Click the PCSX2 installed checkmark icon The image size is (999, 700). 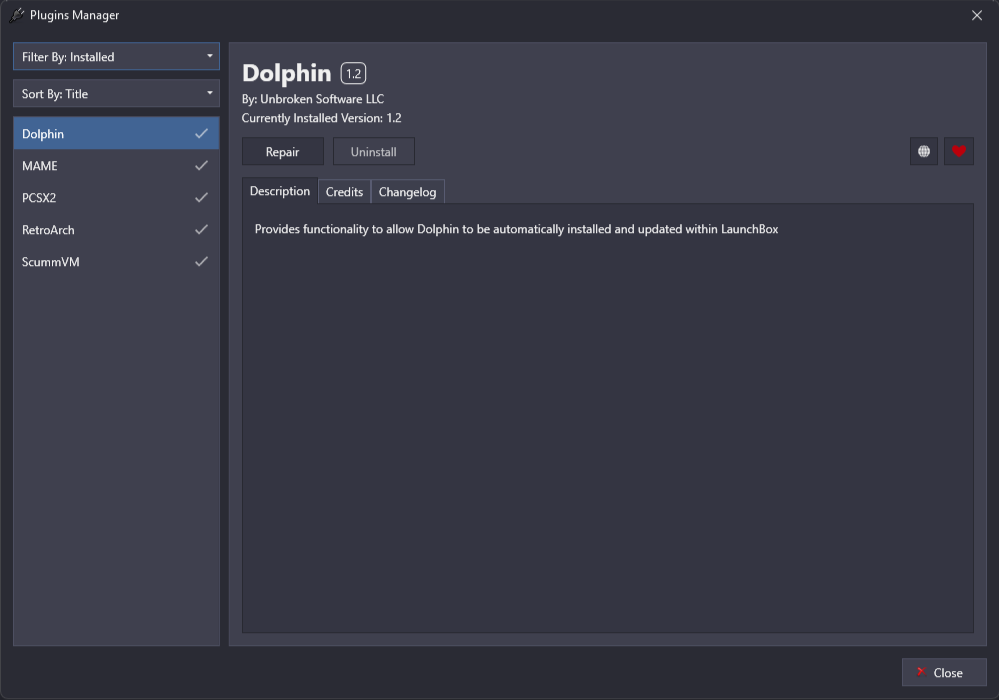click(201, 197)
